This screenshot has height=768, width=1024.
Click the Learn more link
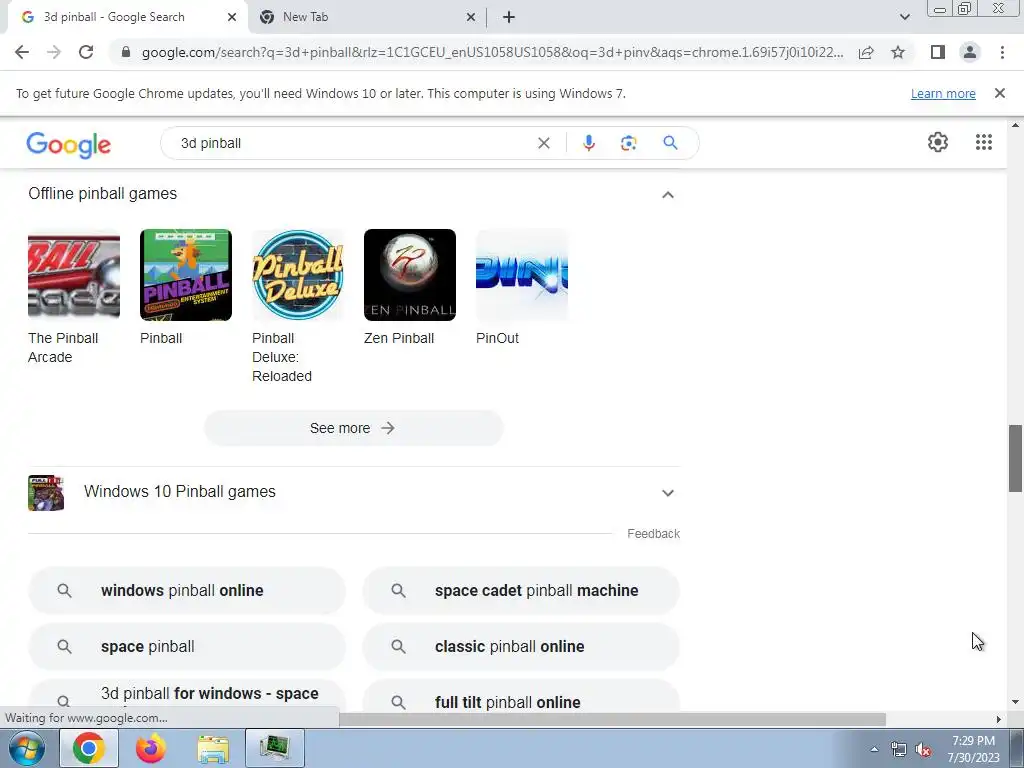point(943,93)
